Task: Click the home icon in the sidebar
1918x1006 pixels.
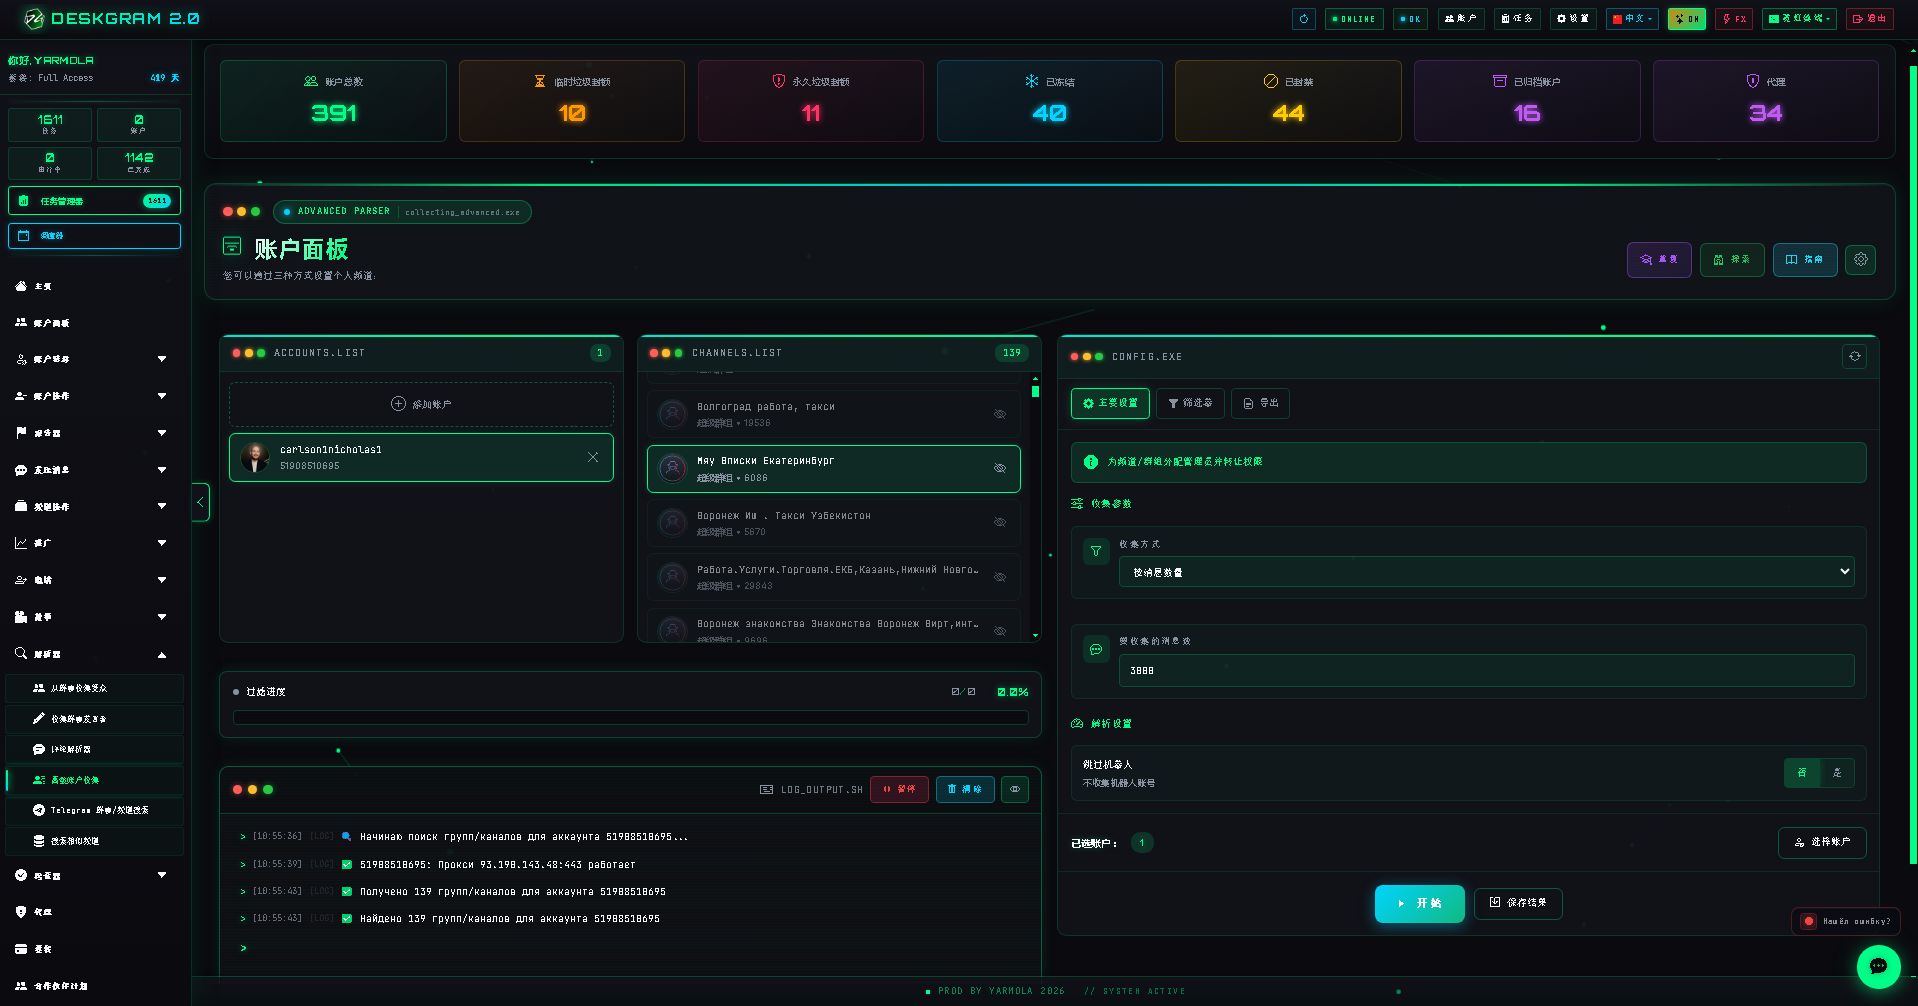Action: (21, 286)
